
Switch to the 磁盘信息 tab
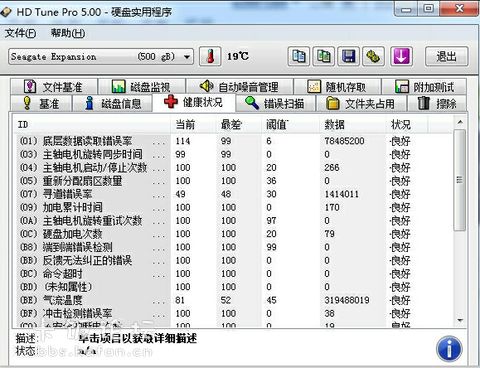click(x=113, y=104)
